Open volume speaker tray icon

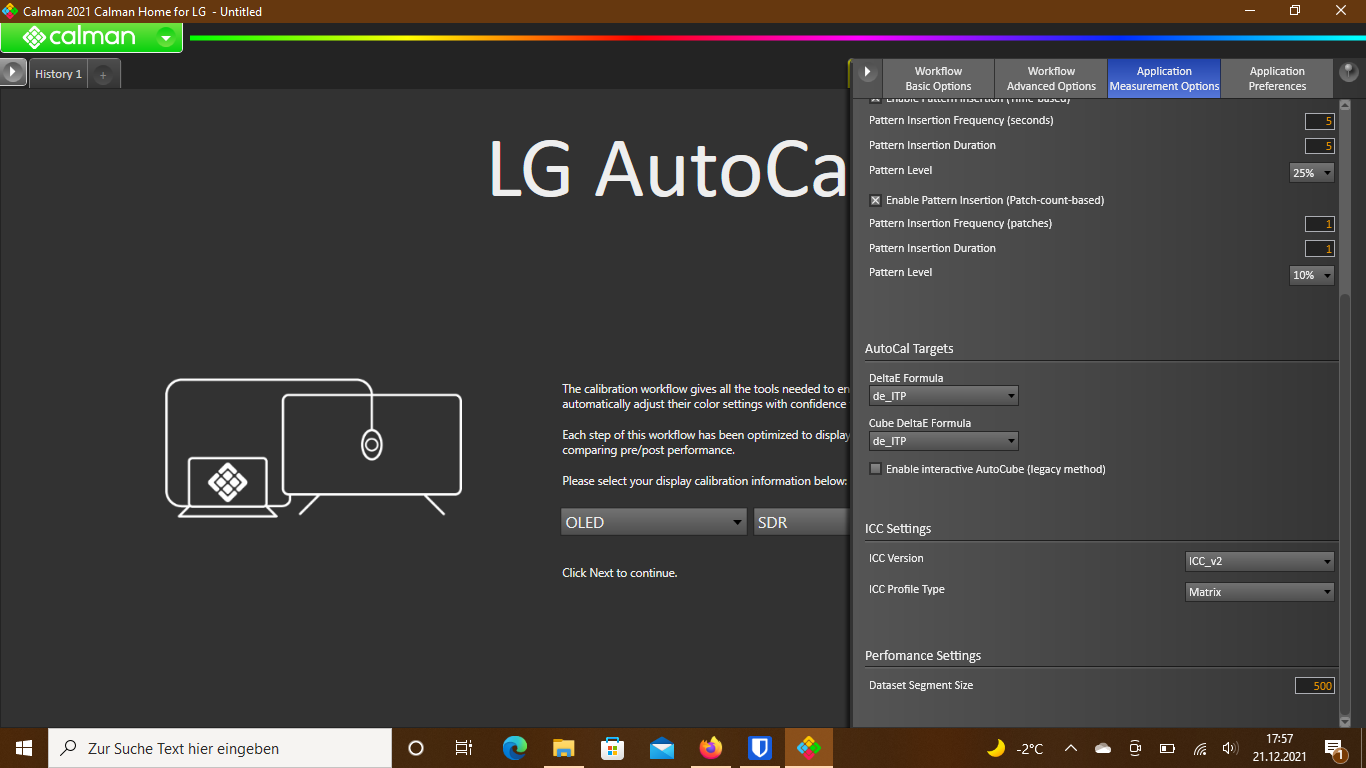pos(1230,748)
